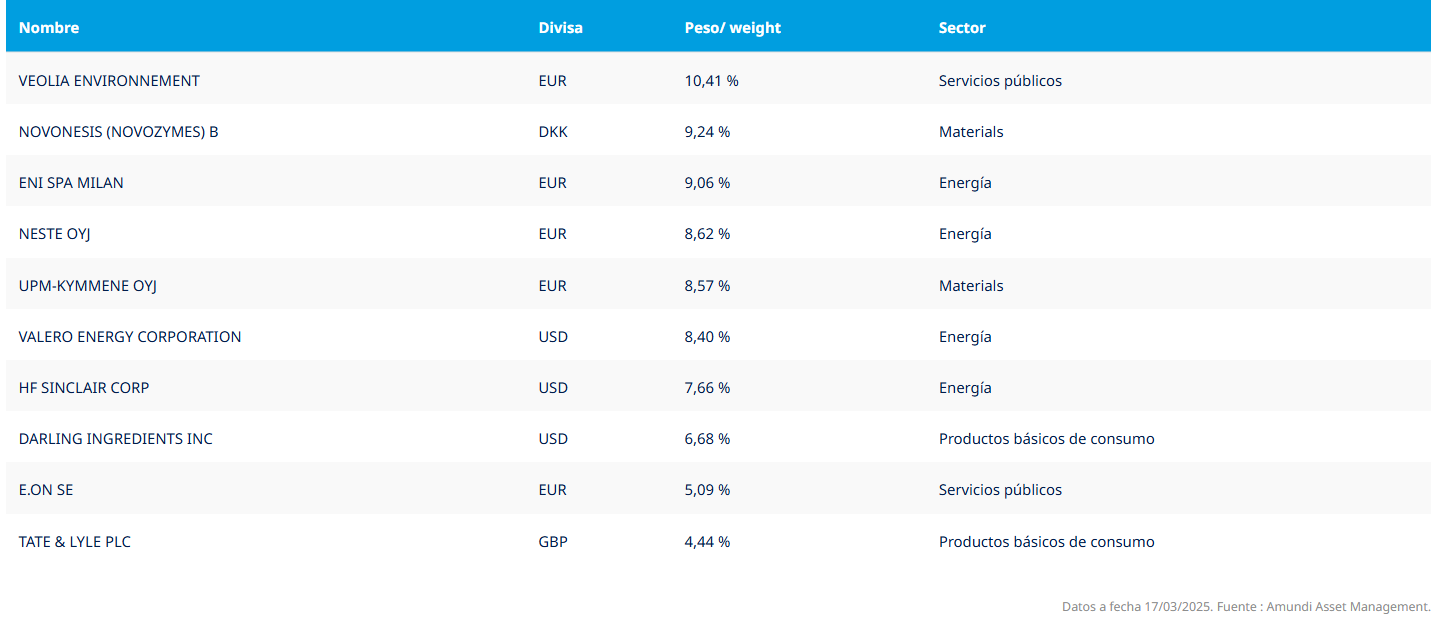Click the 7,66 % weight value

(x=707, y=388)
